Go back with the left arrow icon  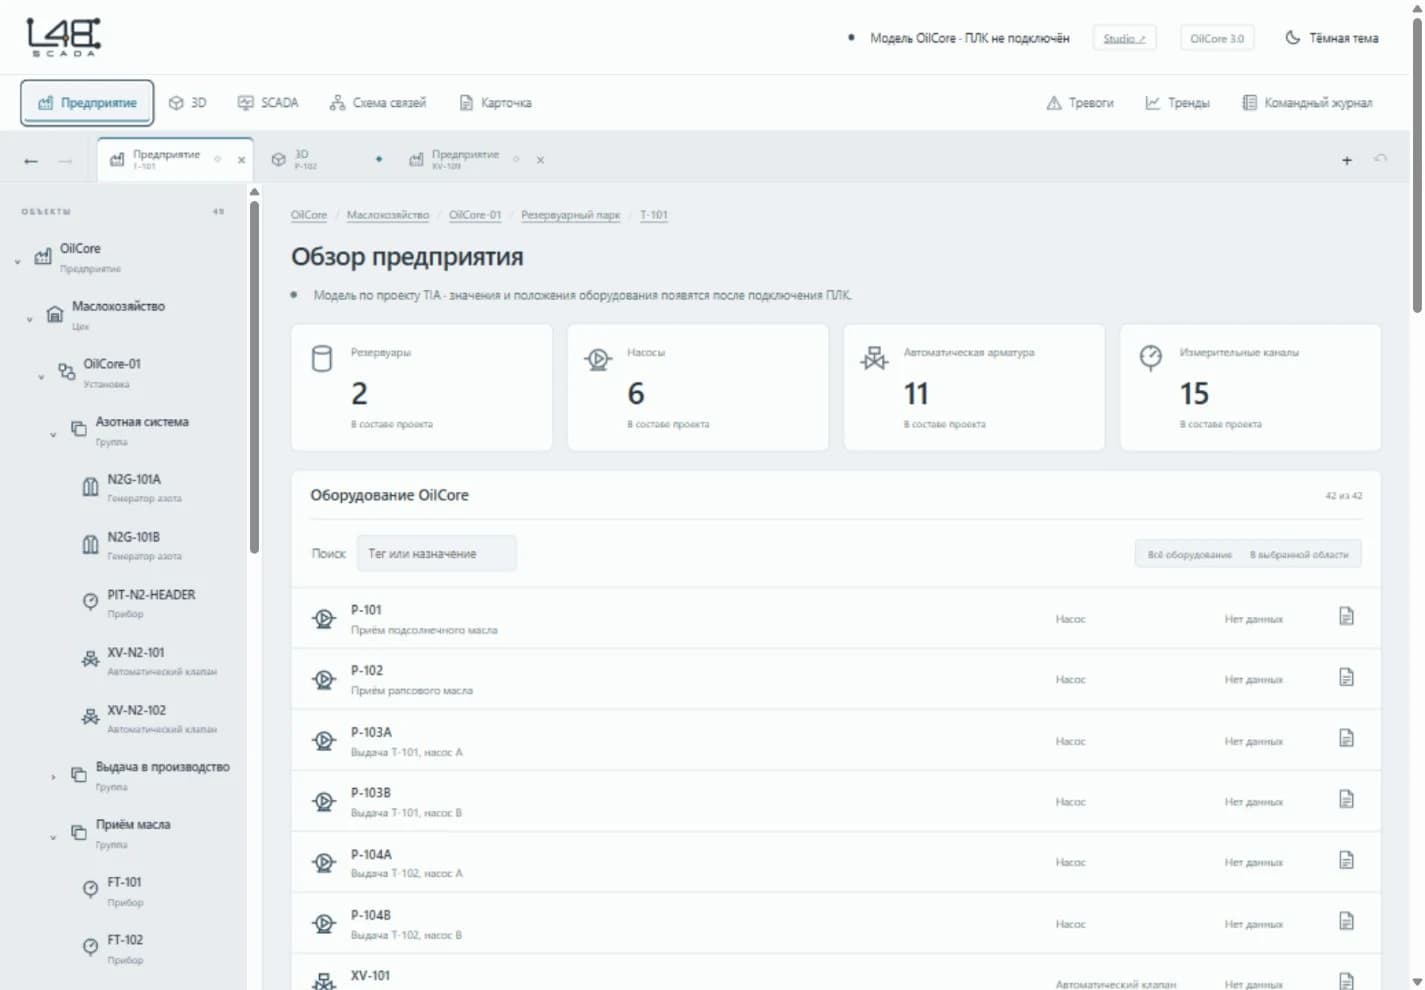pyautogui.click(x=31, y=161)
